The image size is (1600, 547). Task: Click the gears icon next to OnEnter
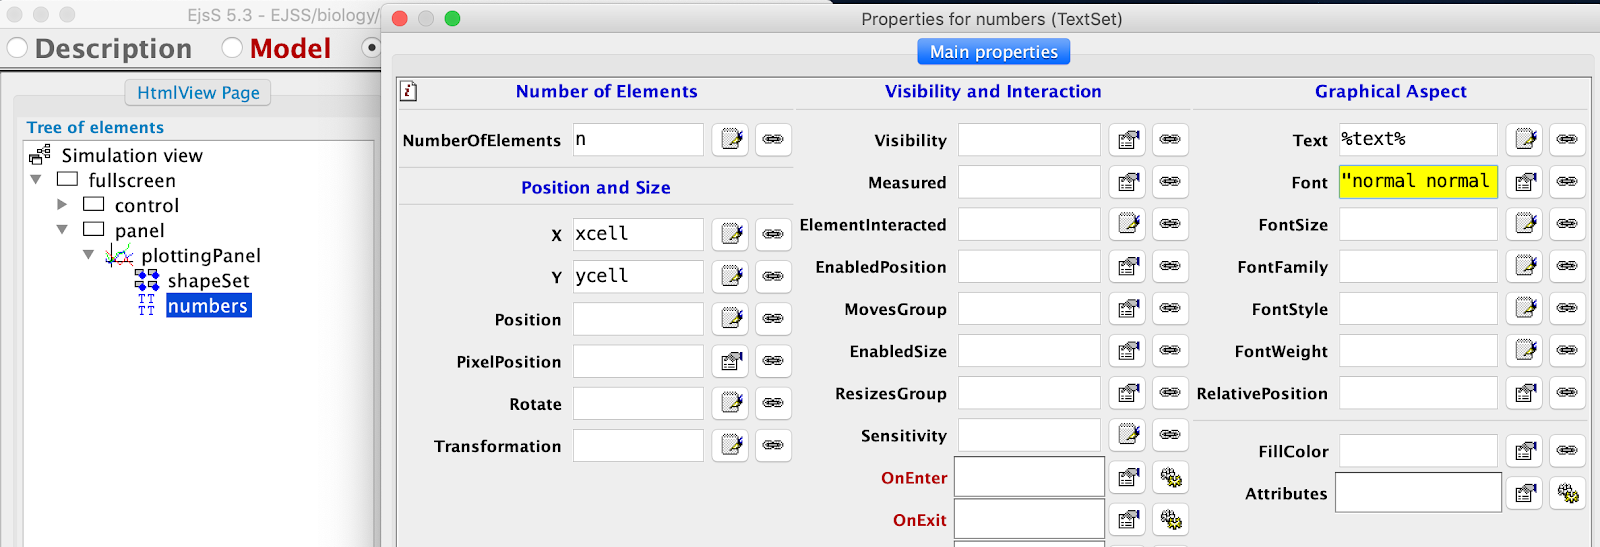[1170, 478]
